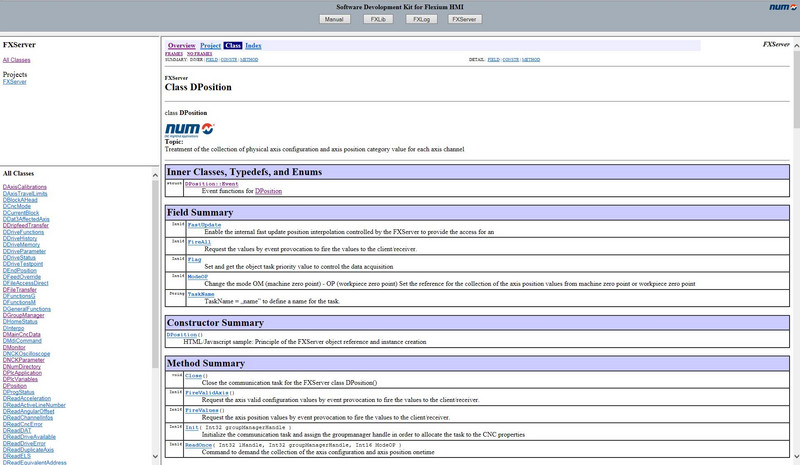Open the DPosition::Event inner class

(211, 184)
